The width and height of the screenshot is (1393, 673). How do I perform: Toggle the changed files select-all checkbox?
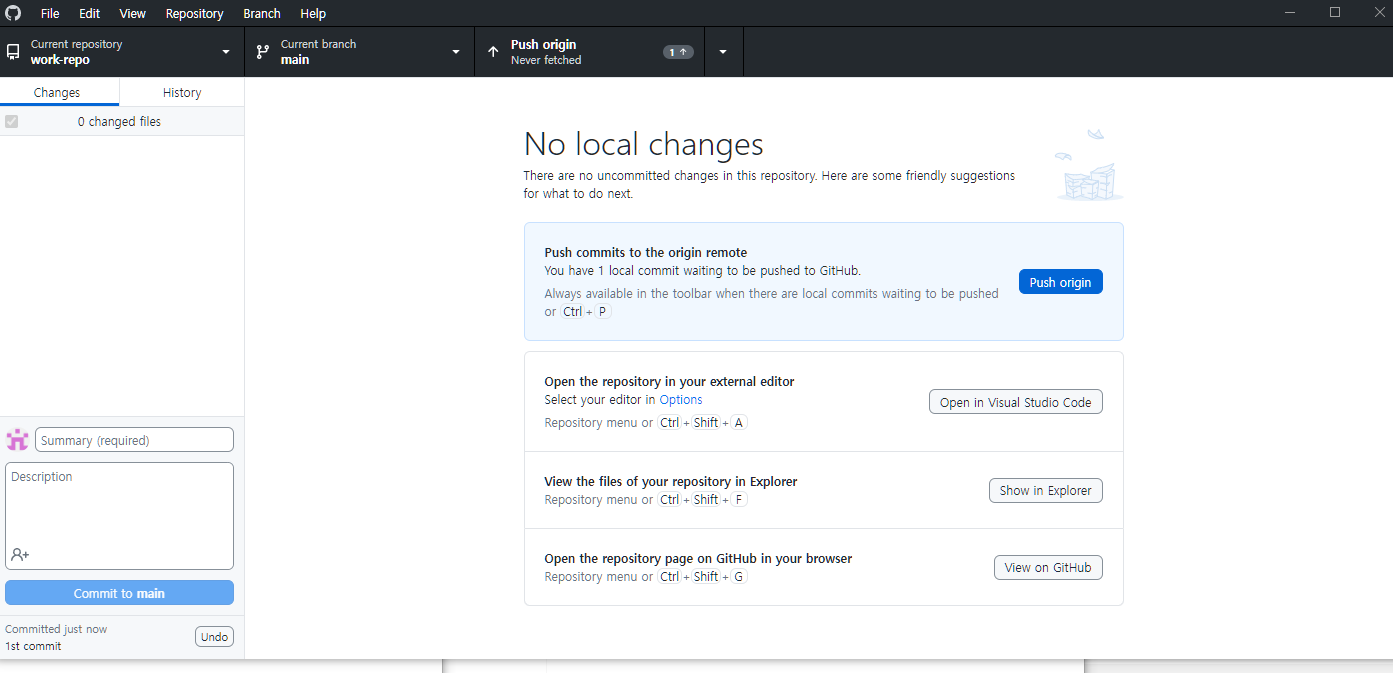(x=12, y=122)
